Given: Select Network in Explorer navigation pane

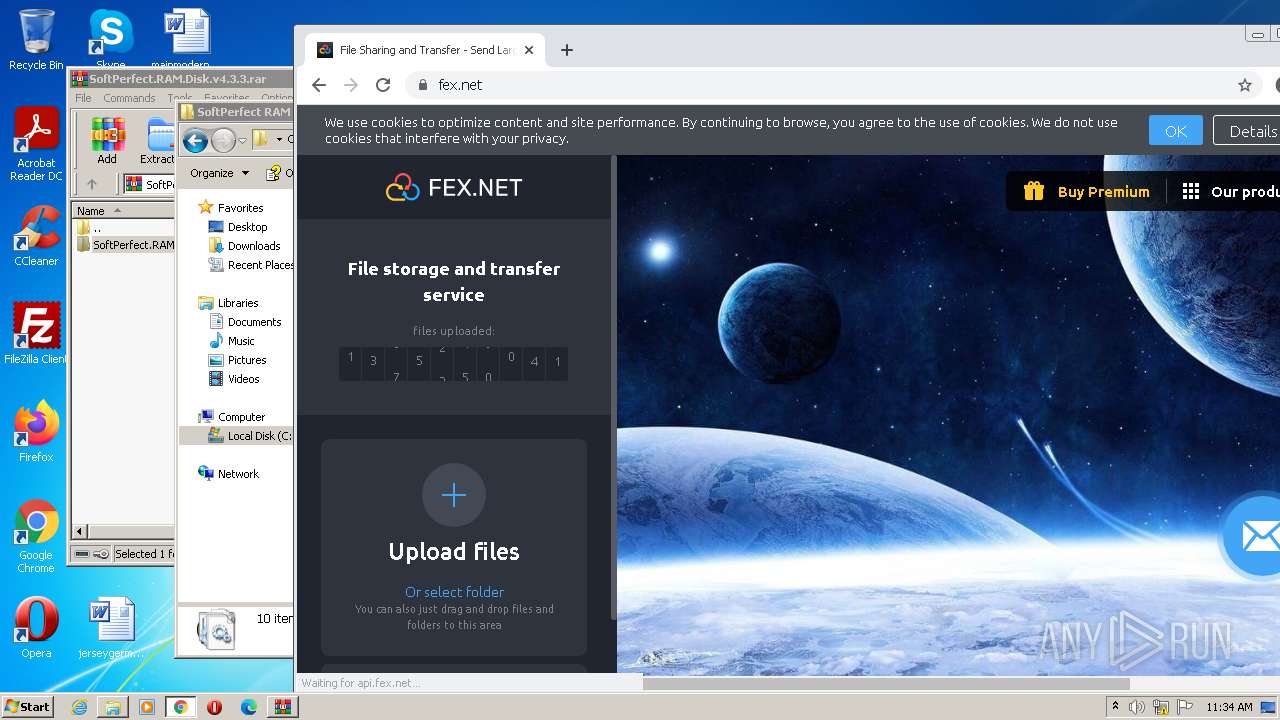Looking at the screenshot, I should tap(238, 474).
